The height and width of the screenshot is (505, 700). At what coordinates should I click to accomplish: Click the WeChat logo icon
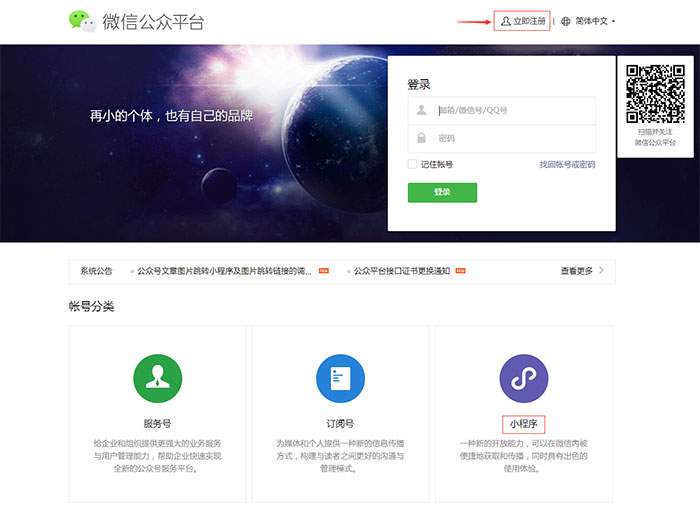pos(83,21)
